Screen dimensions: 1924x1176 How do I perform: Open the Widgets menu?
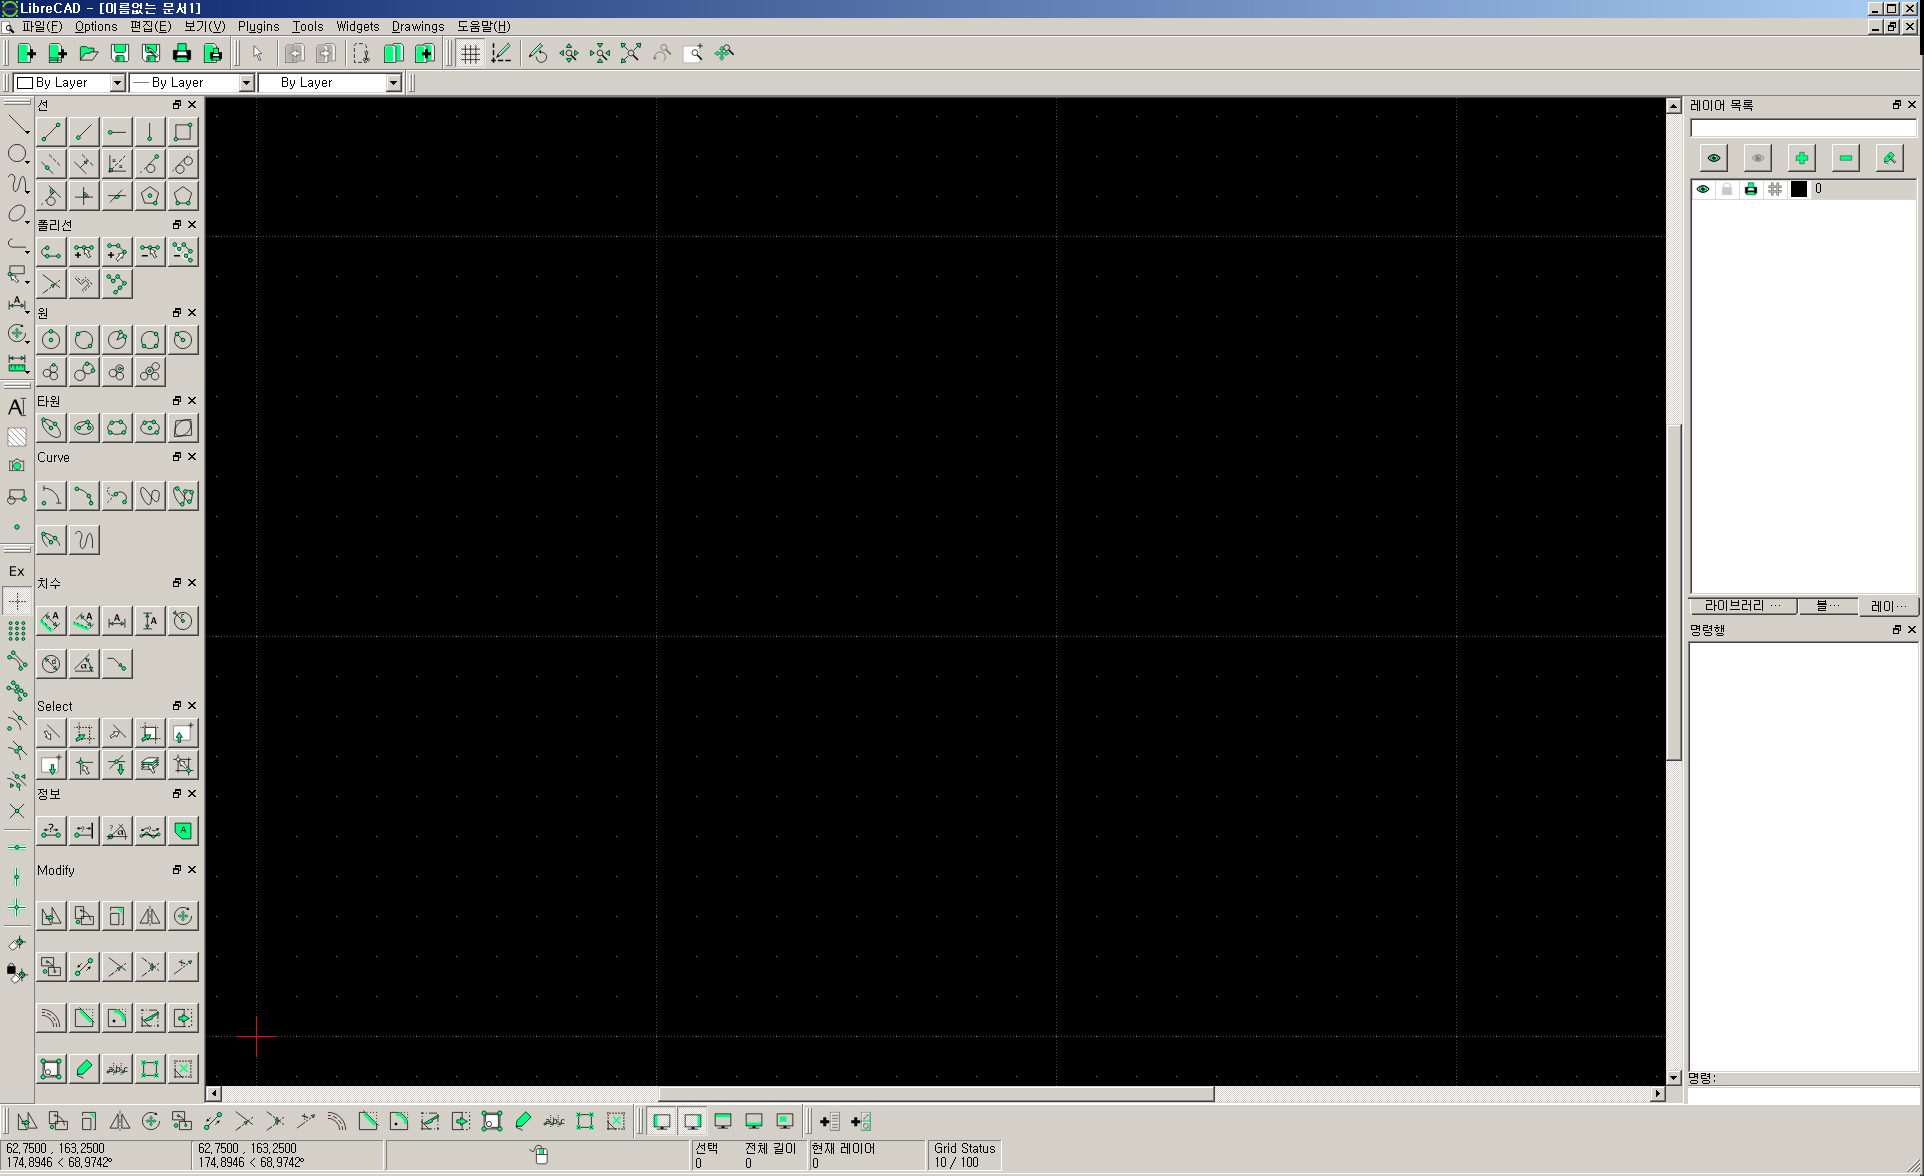tap(357, 27)
